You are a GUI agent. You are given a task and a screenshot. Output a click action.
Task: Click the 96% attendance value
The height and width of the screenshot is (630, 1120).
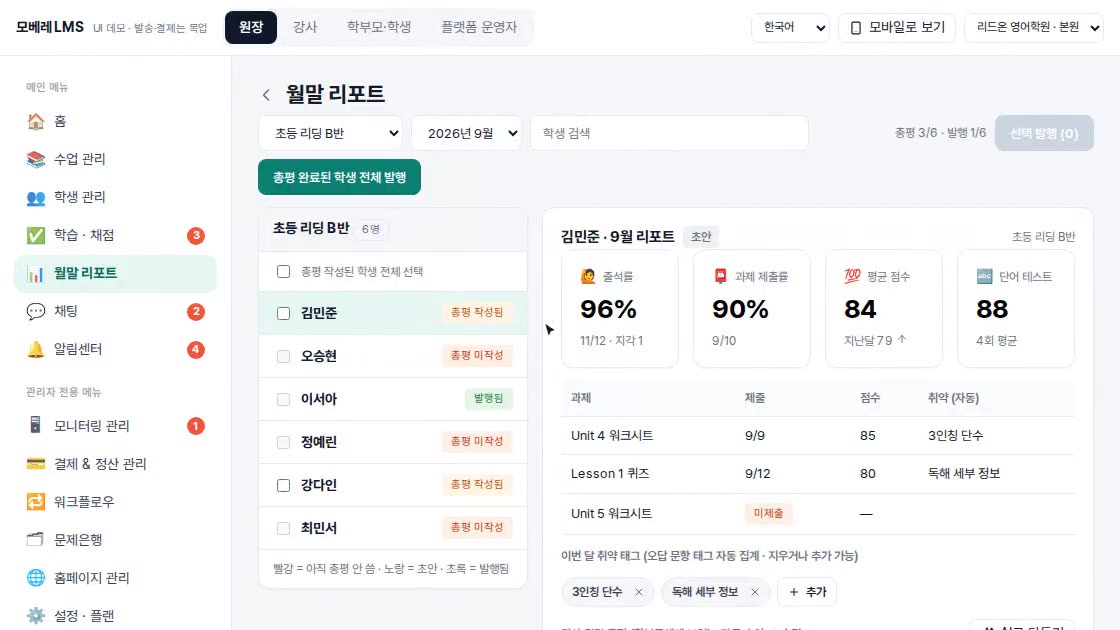tap(608, 309)
